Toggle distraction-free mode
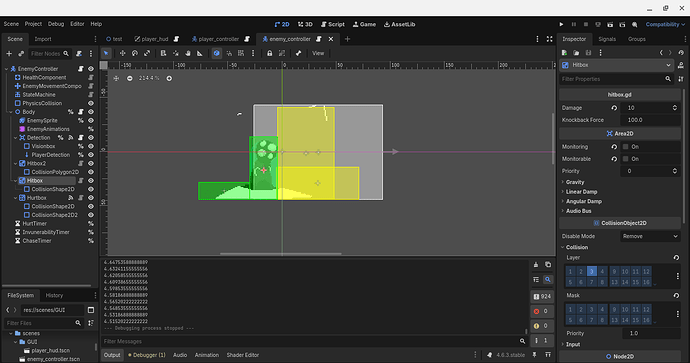 coord(550,39)
